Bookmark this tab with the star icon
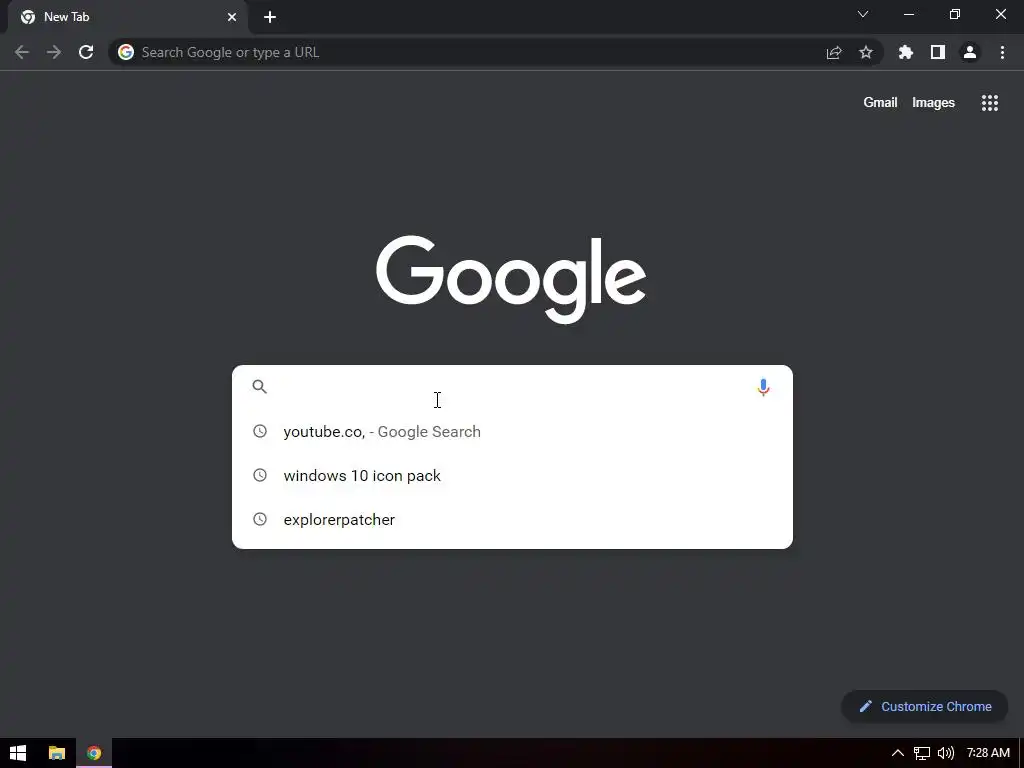This screenshot has height=768, width=1024. [865, 52]
